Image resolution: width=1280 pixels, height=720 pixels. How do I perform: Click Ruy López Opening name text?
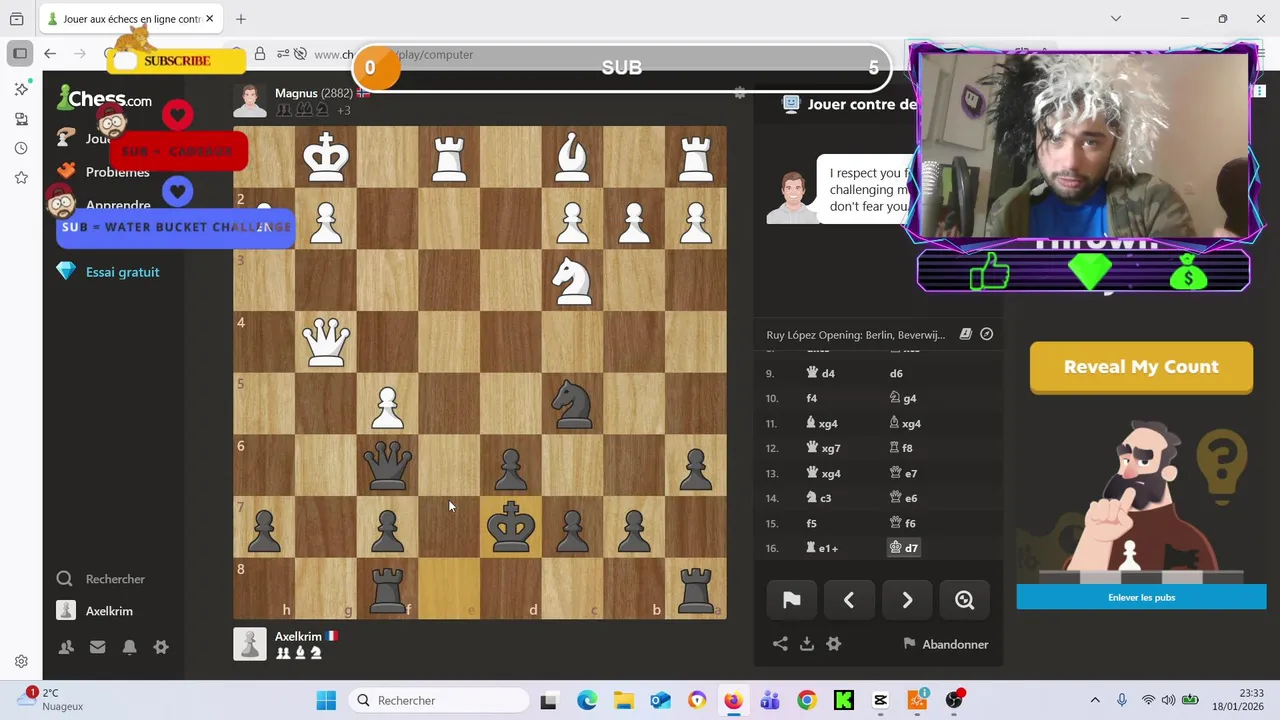(x=855, y=335)
